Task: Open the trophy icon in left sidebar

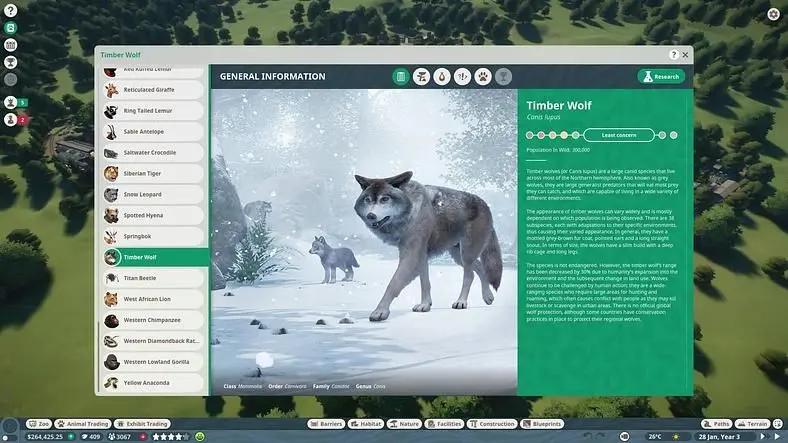Action: click(x=10, y=62)
